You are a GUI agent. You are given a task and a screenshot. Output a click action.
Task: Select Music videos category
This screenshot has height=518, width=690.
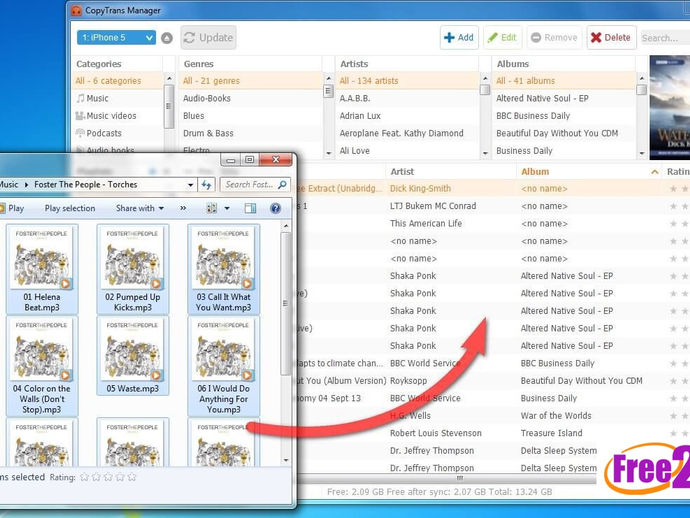117,116
